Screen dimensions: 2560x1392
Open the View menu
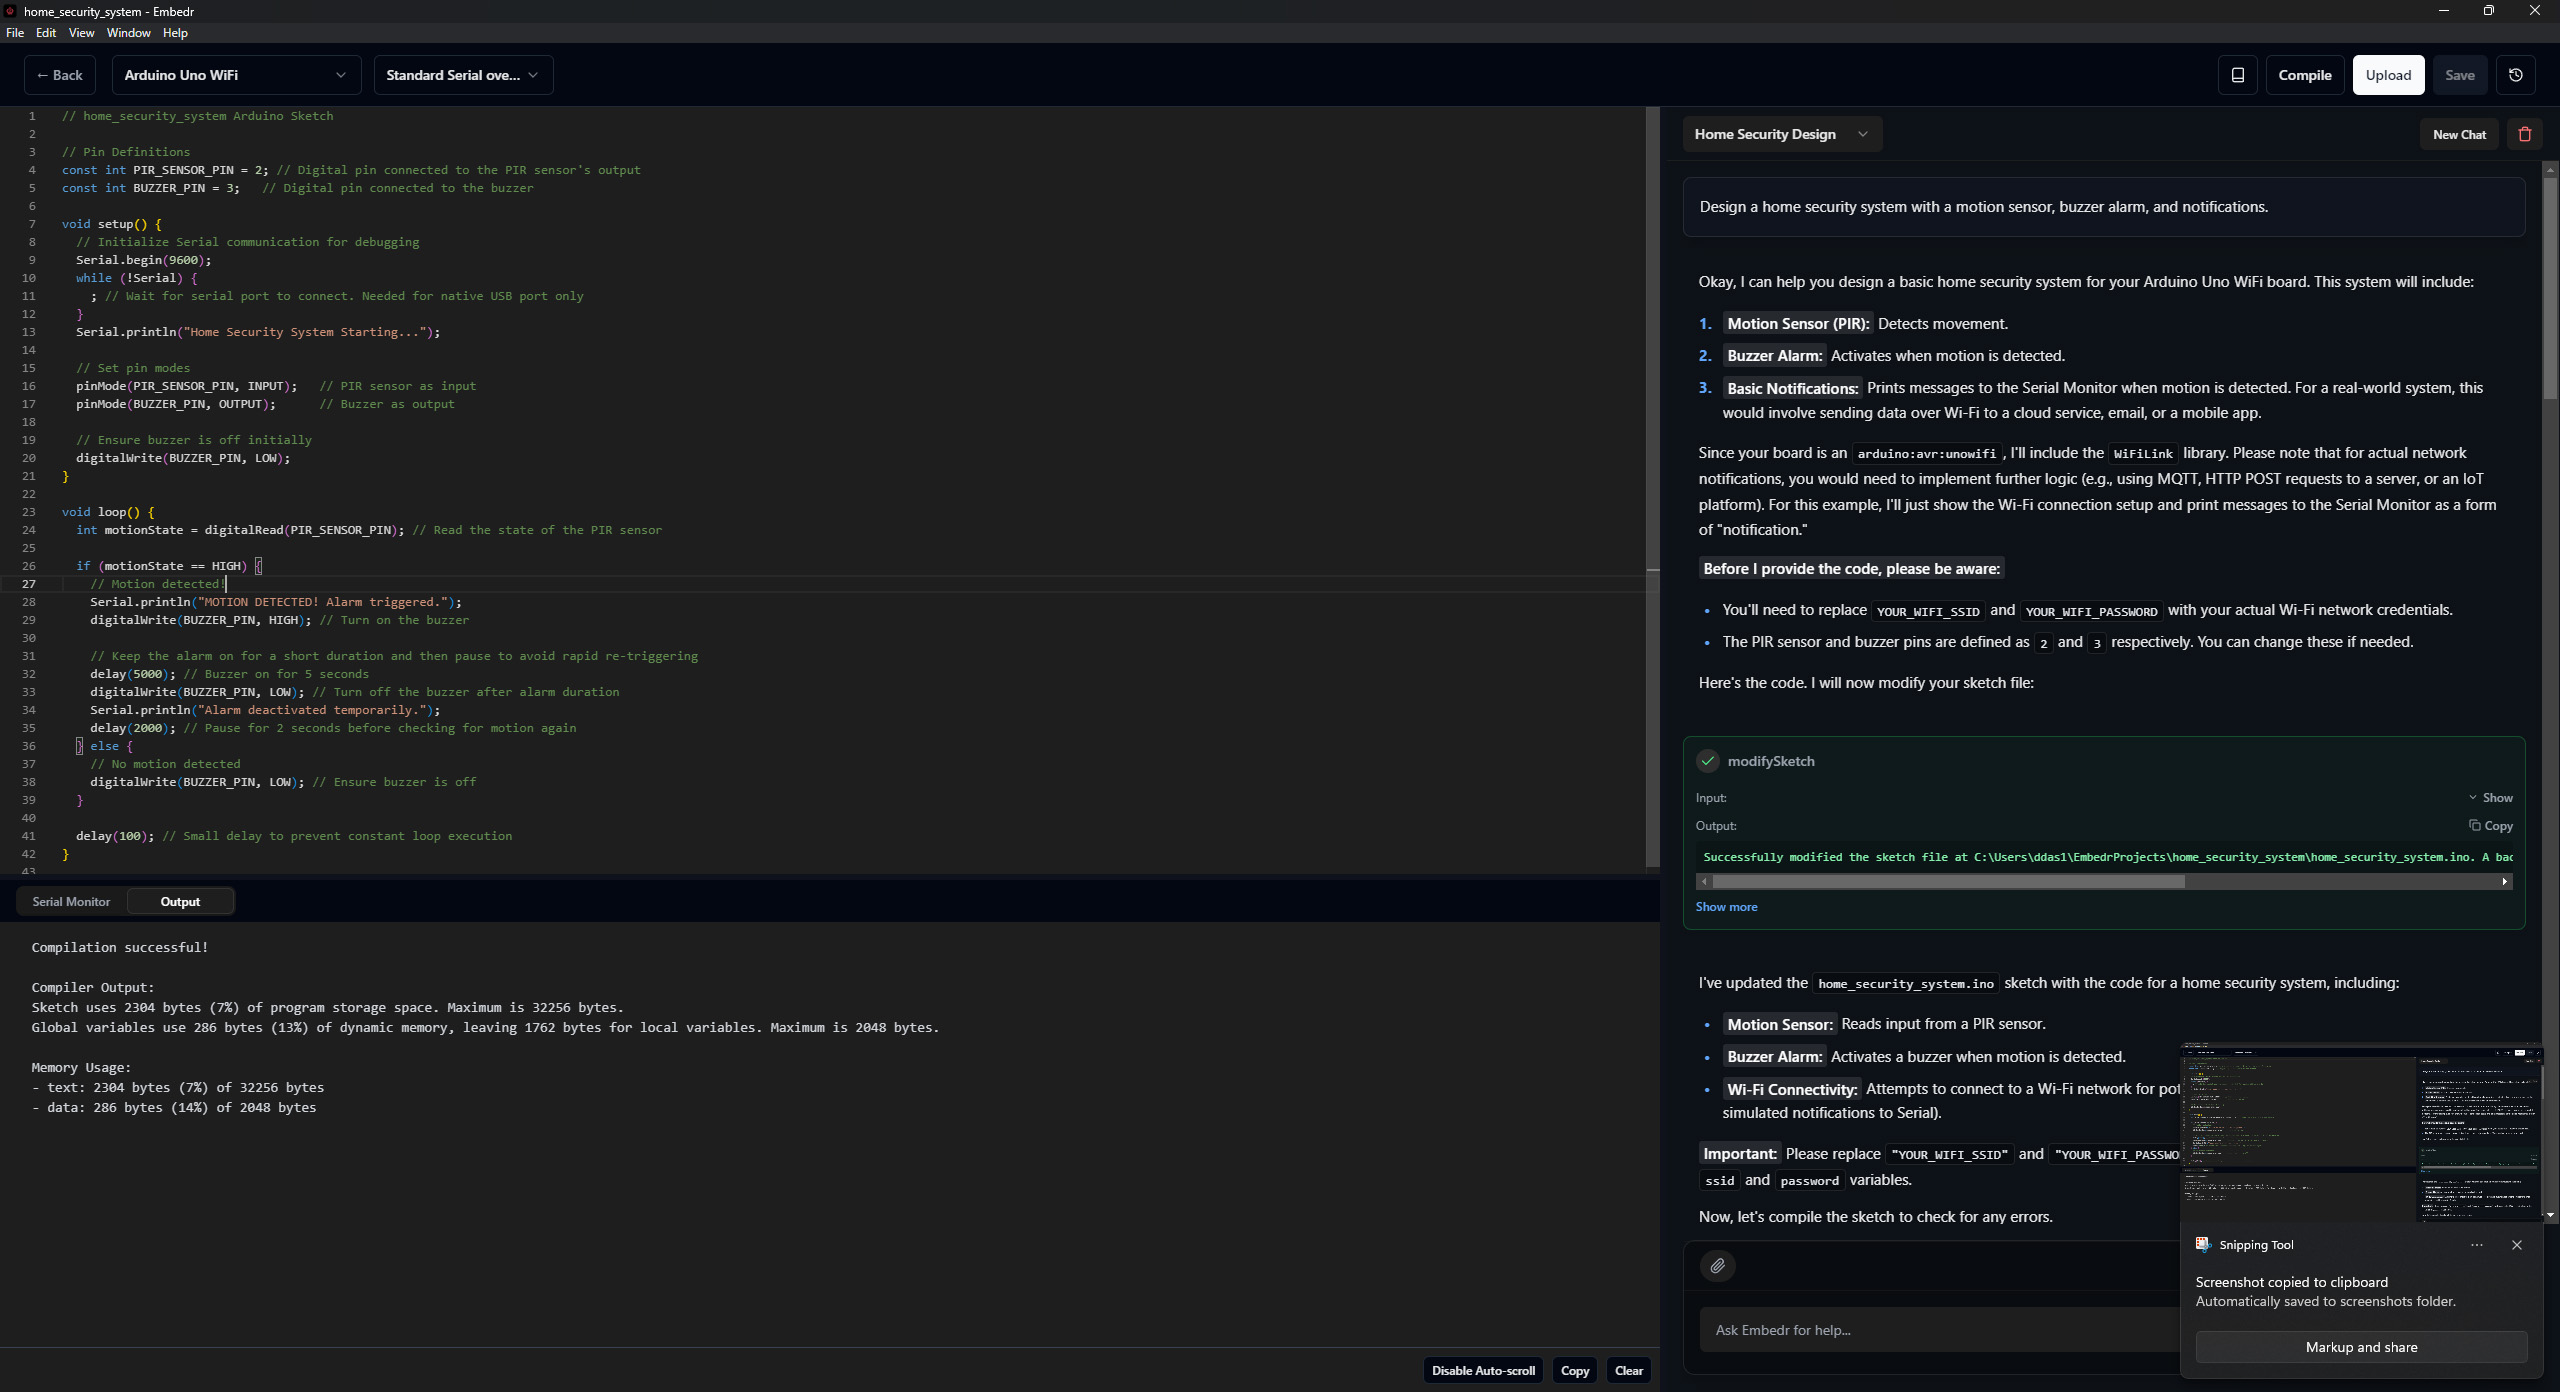click(81, 33)
